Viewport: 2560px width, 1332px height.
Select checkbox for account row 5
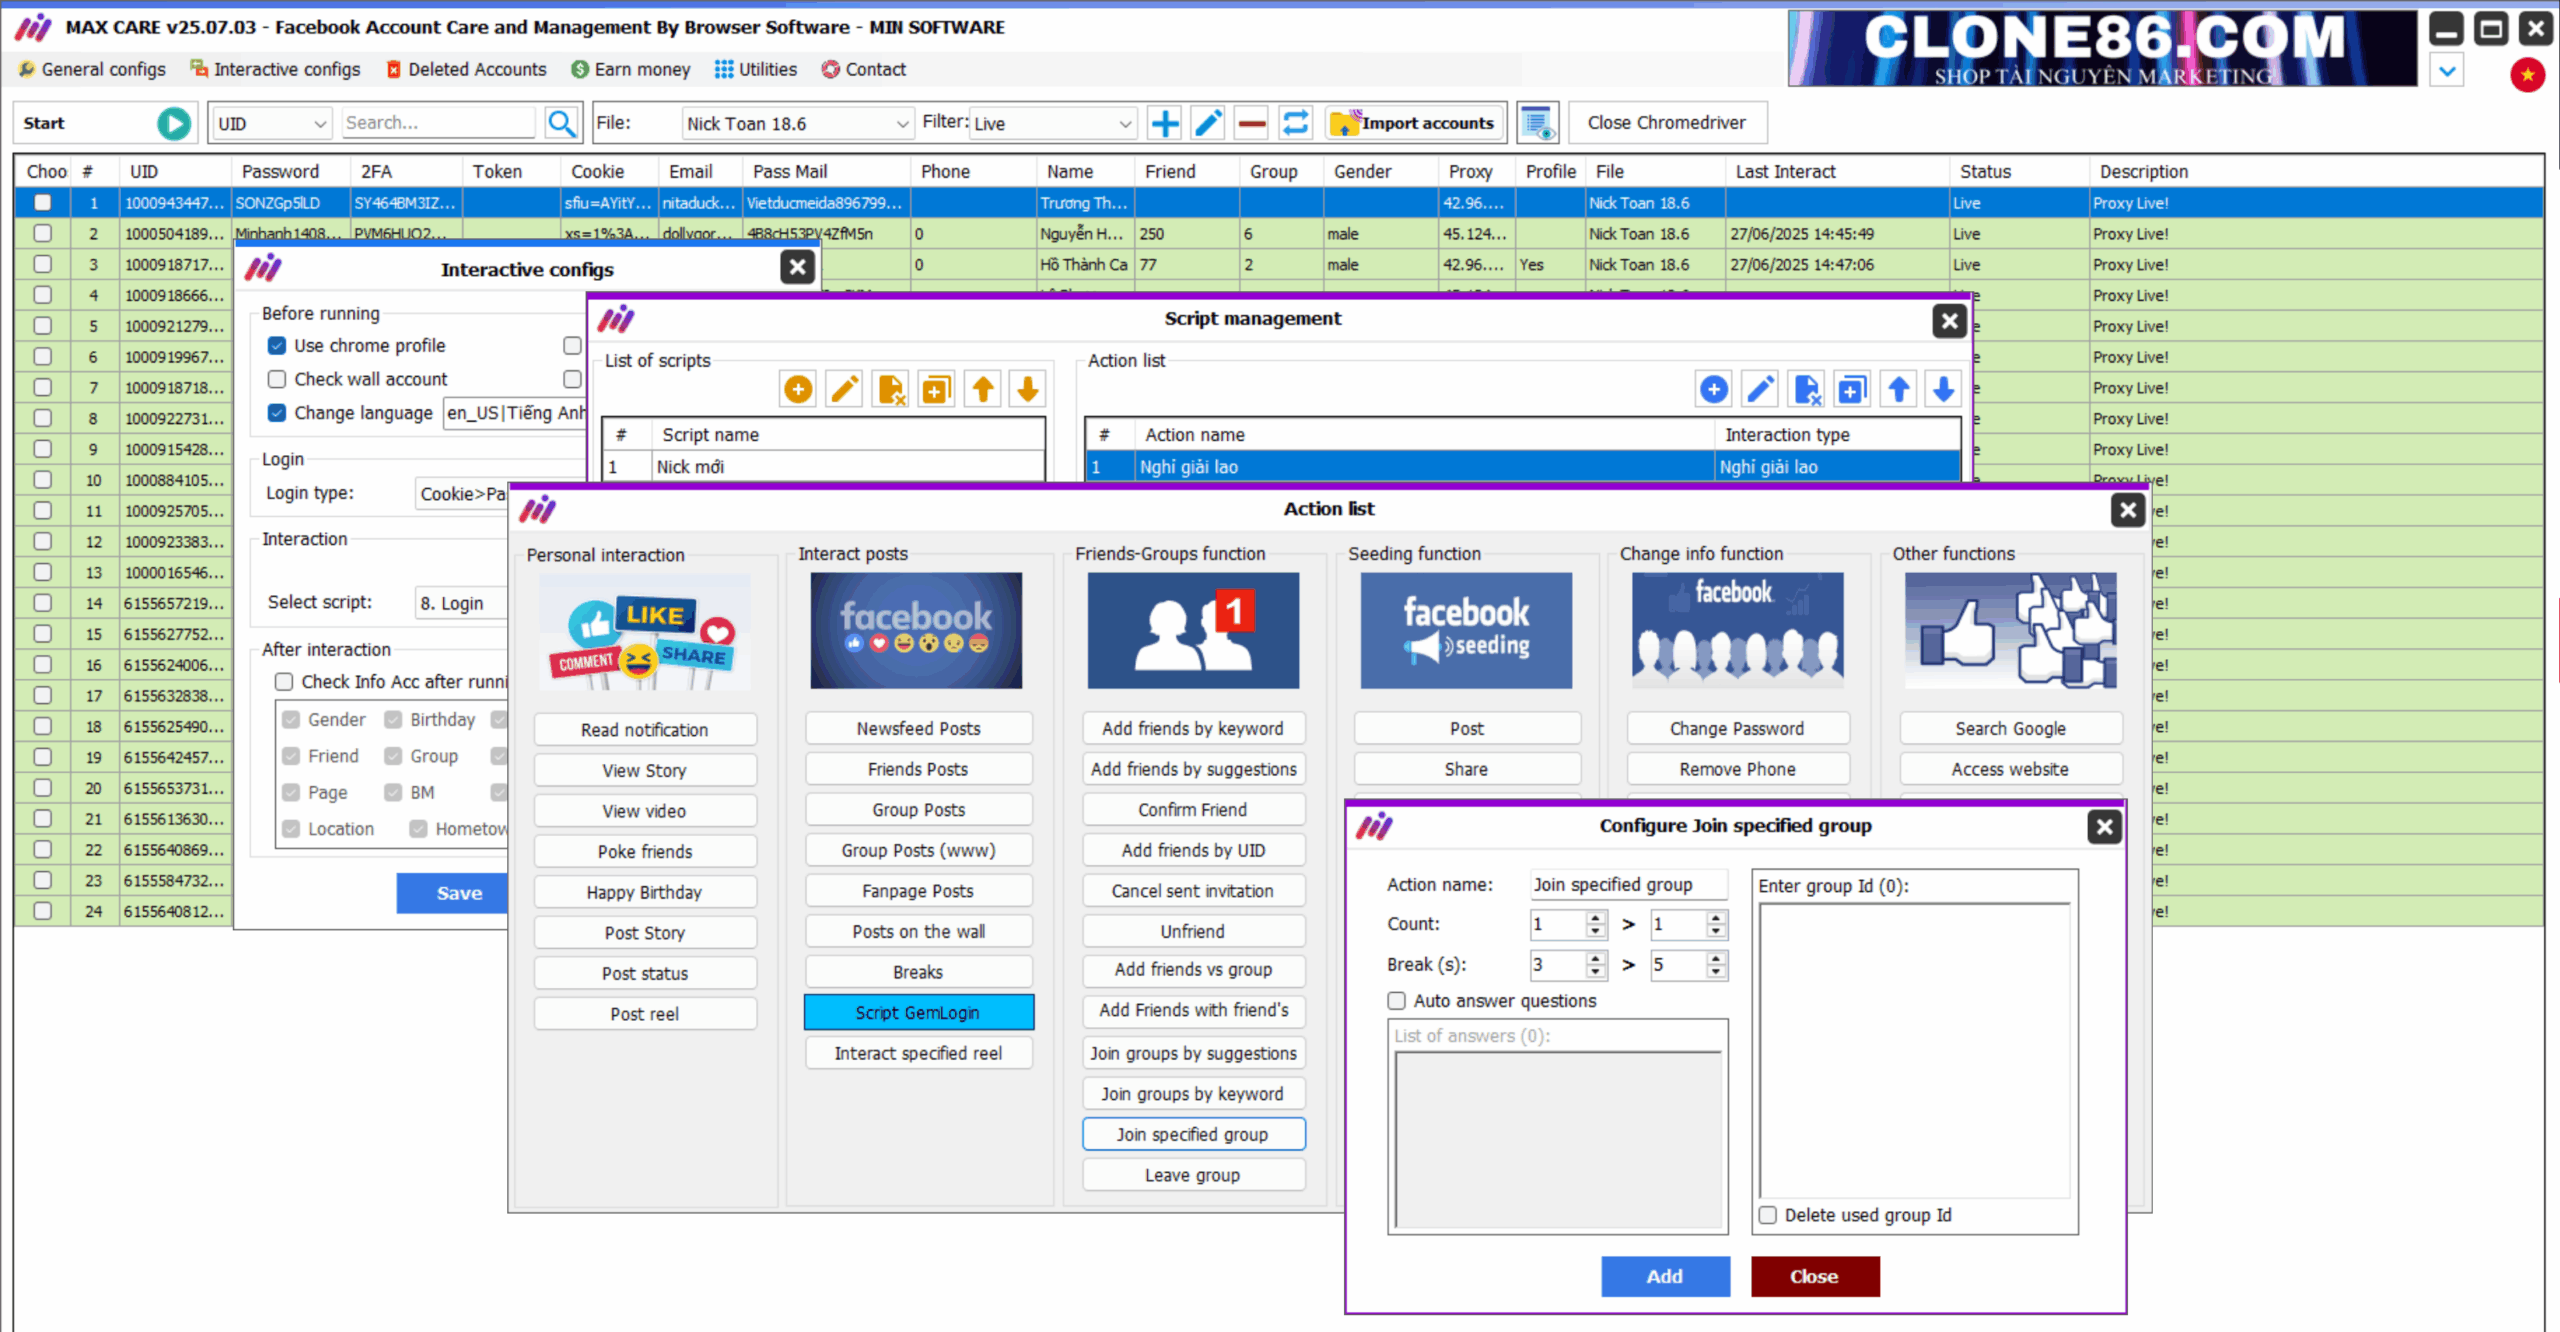pyautogui.click(x=42, y=326)
